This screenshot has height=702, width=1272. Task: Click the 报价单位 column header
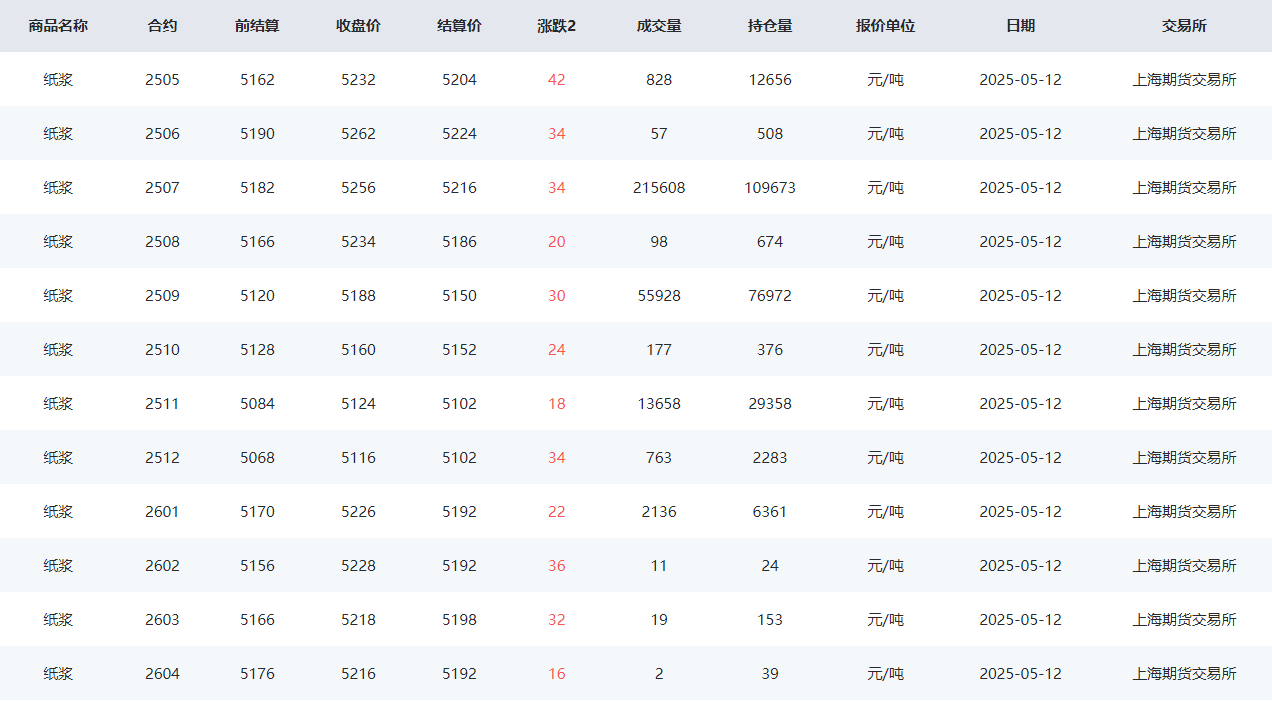point(885,26)
